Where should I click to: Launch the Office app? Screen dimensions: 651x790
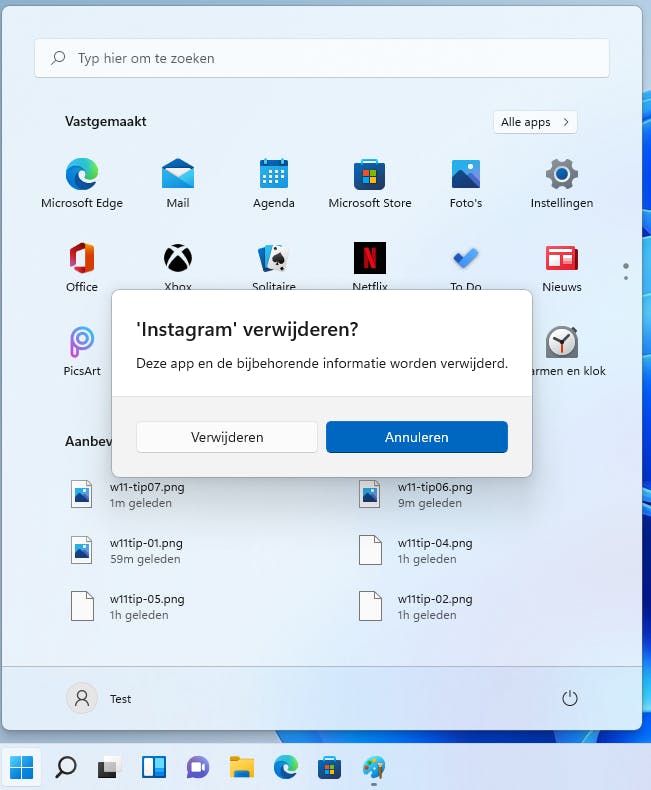click(x=82, y=266)
